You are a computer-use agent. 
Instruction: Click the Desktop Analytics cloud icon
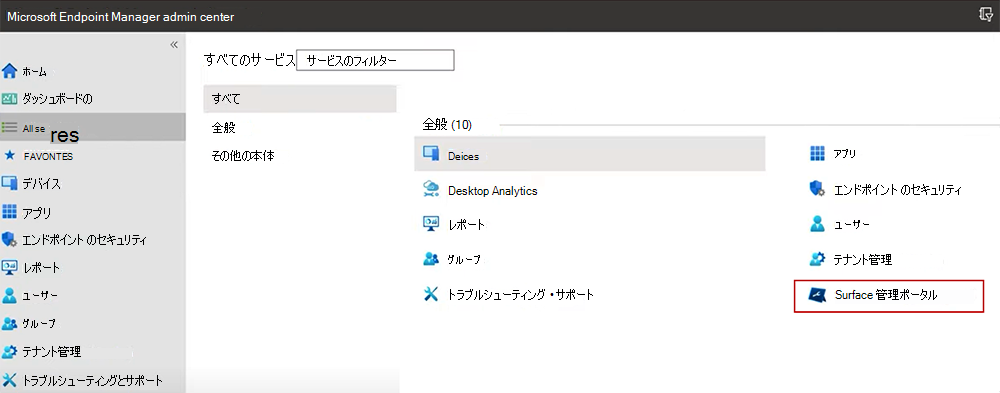click(x=432, y=189)
